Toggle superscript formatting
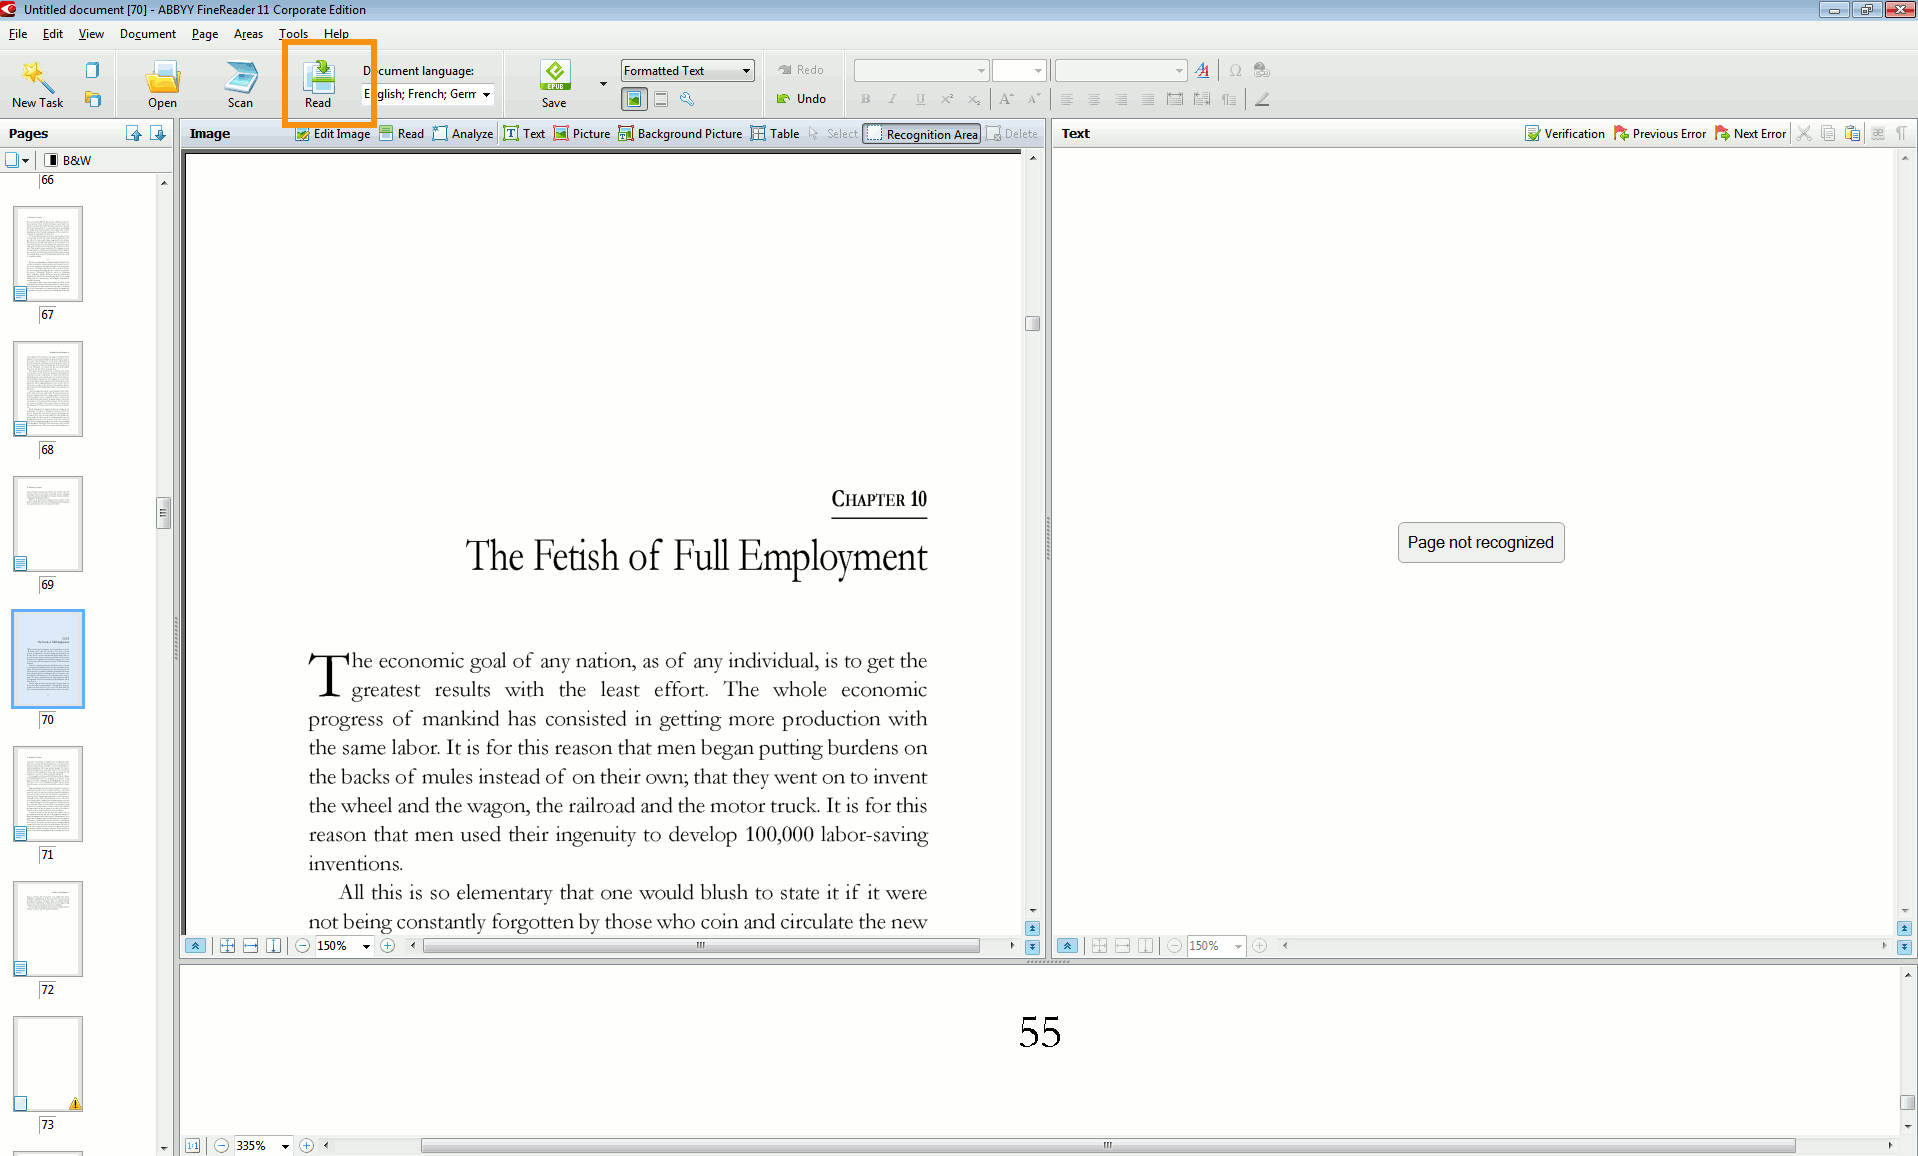Viewport: 1918px width, 1156px height. point(947,99)
